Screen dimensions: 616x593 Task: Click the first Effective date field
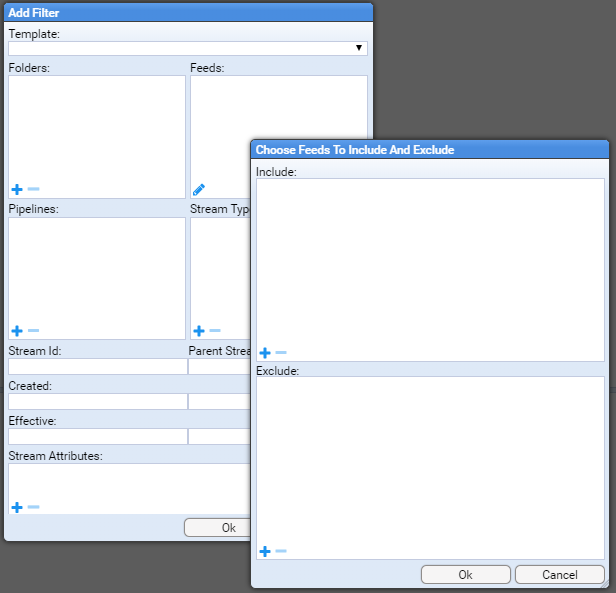tap(97, 436)
